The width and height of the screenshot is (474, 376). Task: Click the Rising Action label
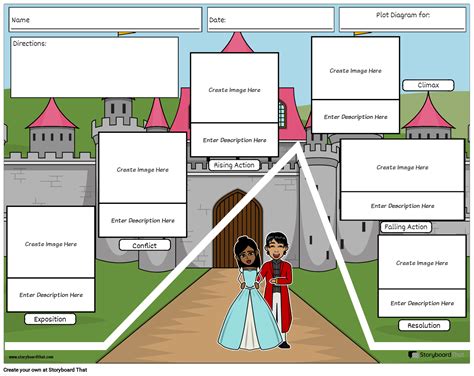[x=234, y=165]
